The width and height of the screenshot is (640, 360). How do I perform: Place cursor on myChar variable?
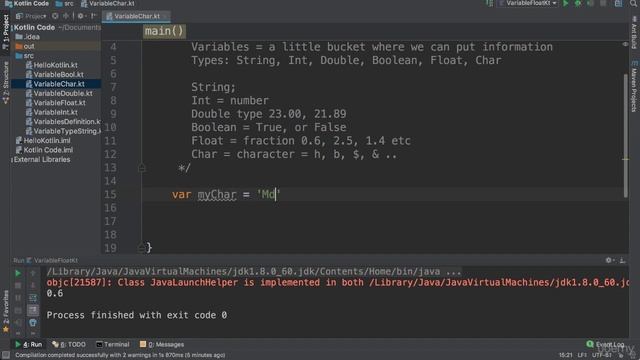click(217, 195)
